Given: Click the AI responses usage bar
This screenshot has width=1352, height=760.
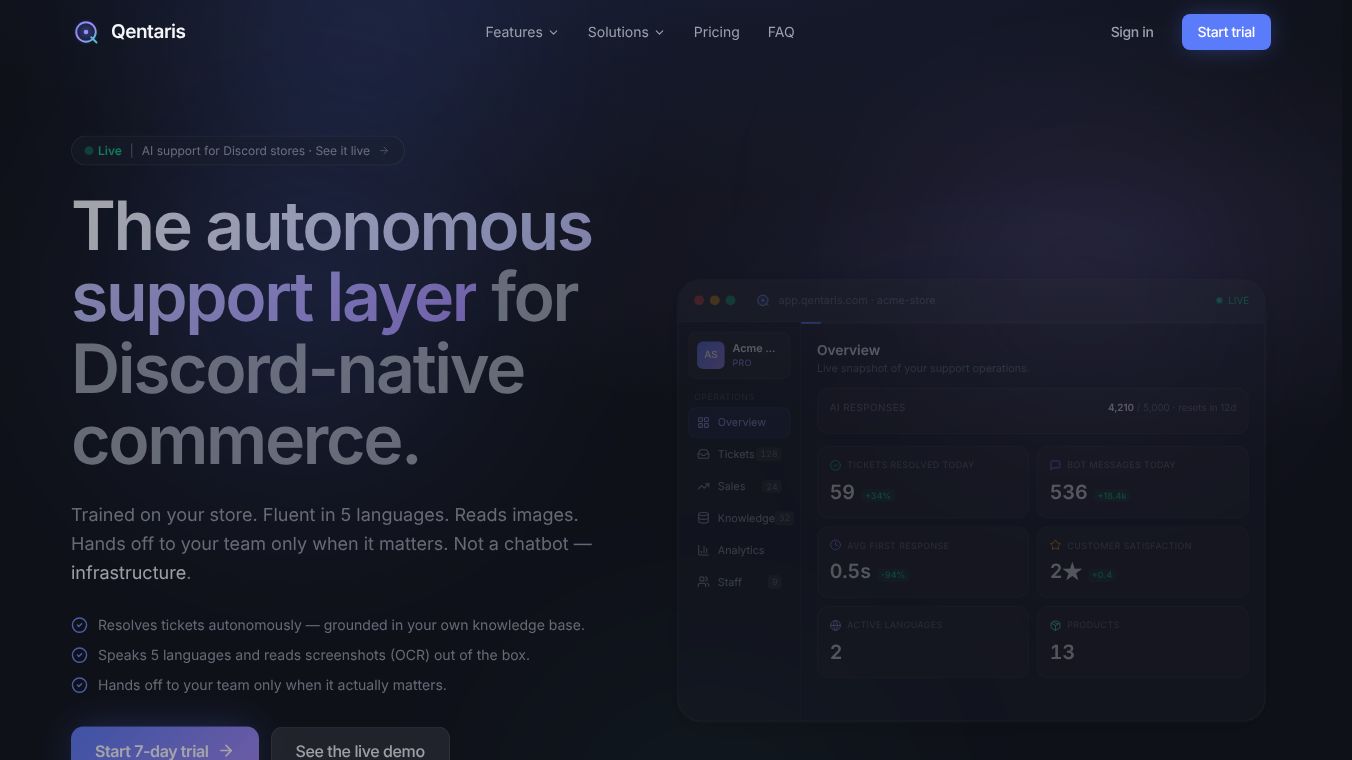Looking at the screenshot, I should [x=1033, y=410].
